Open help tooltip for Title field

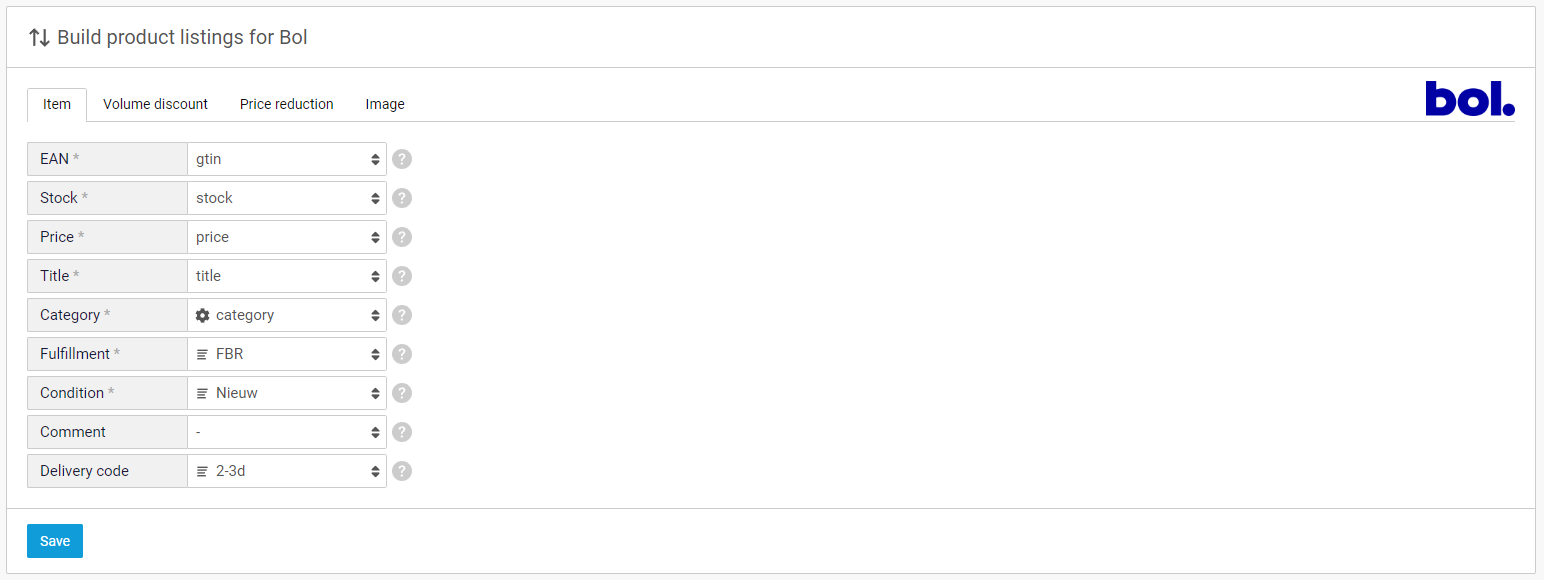point(402,276)
